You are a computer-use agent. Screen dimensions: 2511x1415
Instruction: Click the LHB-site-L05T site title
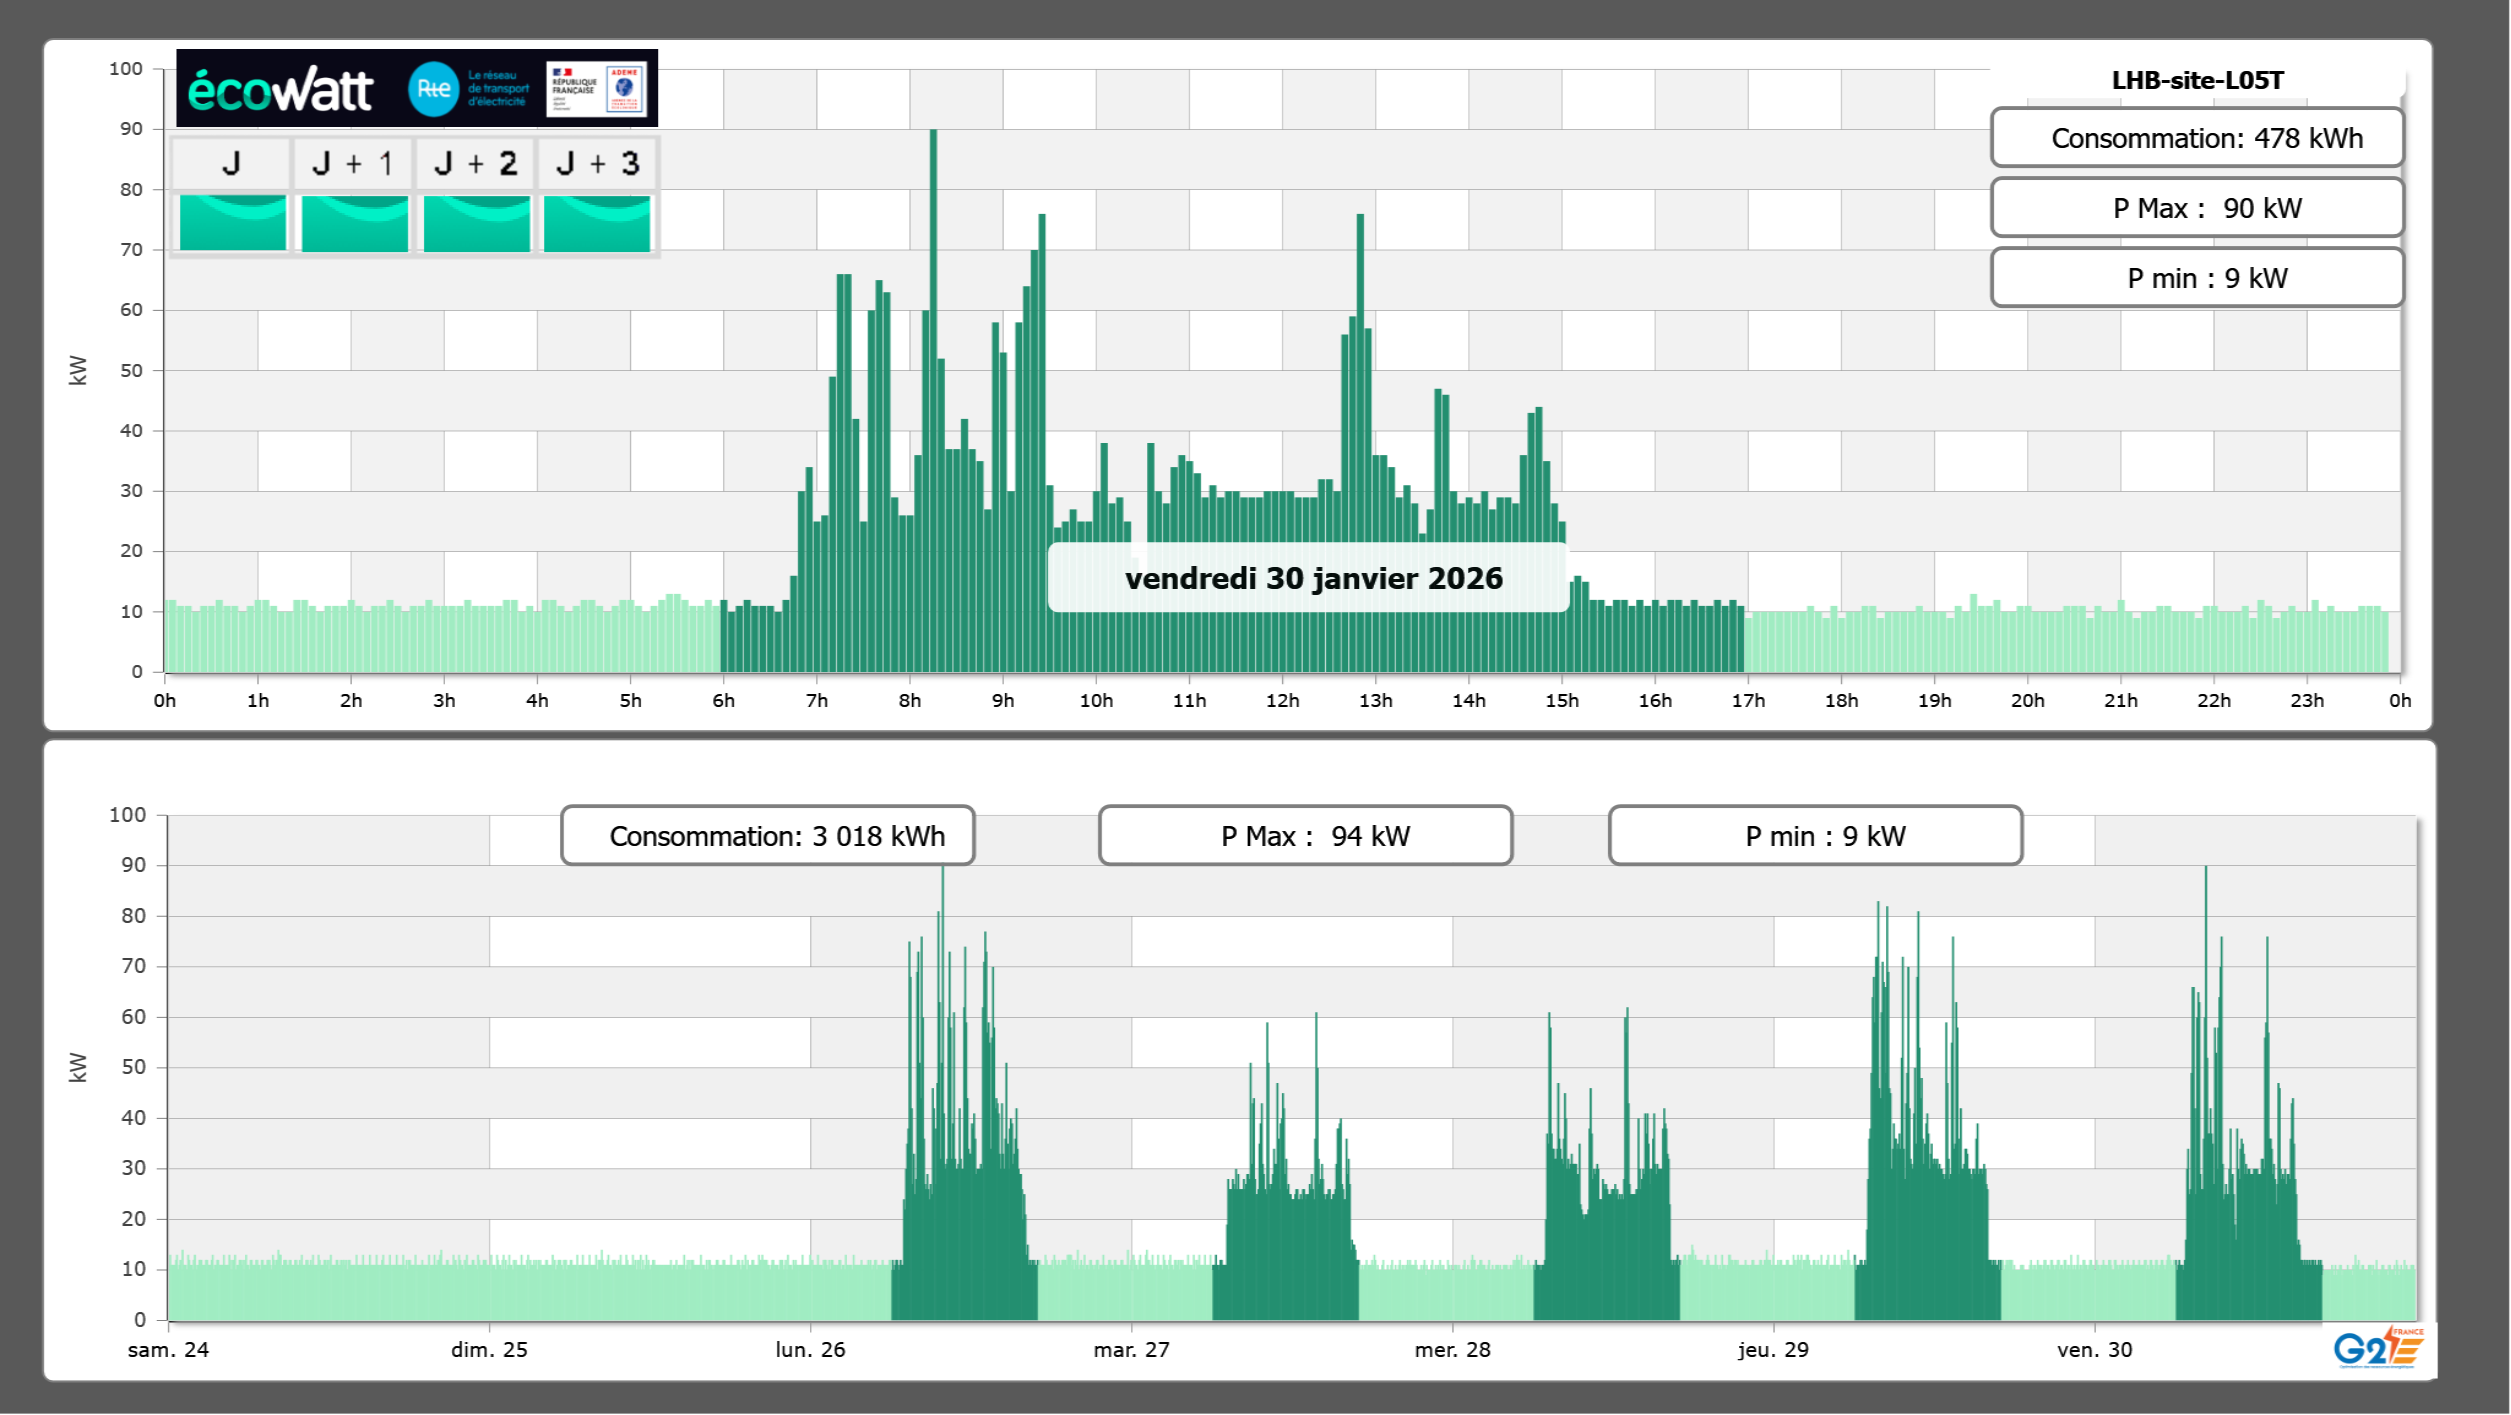[2196, 80]
